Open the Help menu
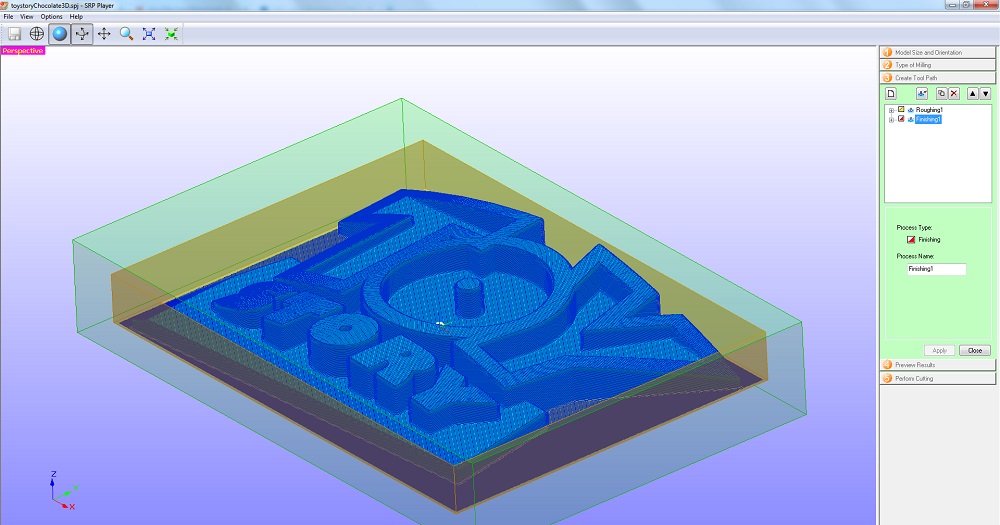Viewport: 1000px width, 525px height. coord(76,17)
